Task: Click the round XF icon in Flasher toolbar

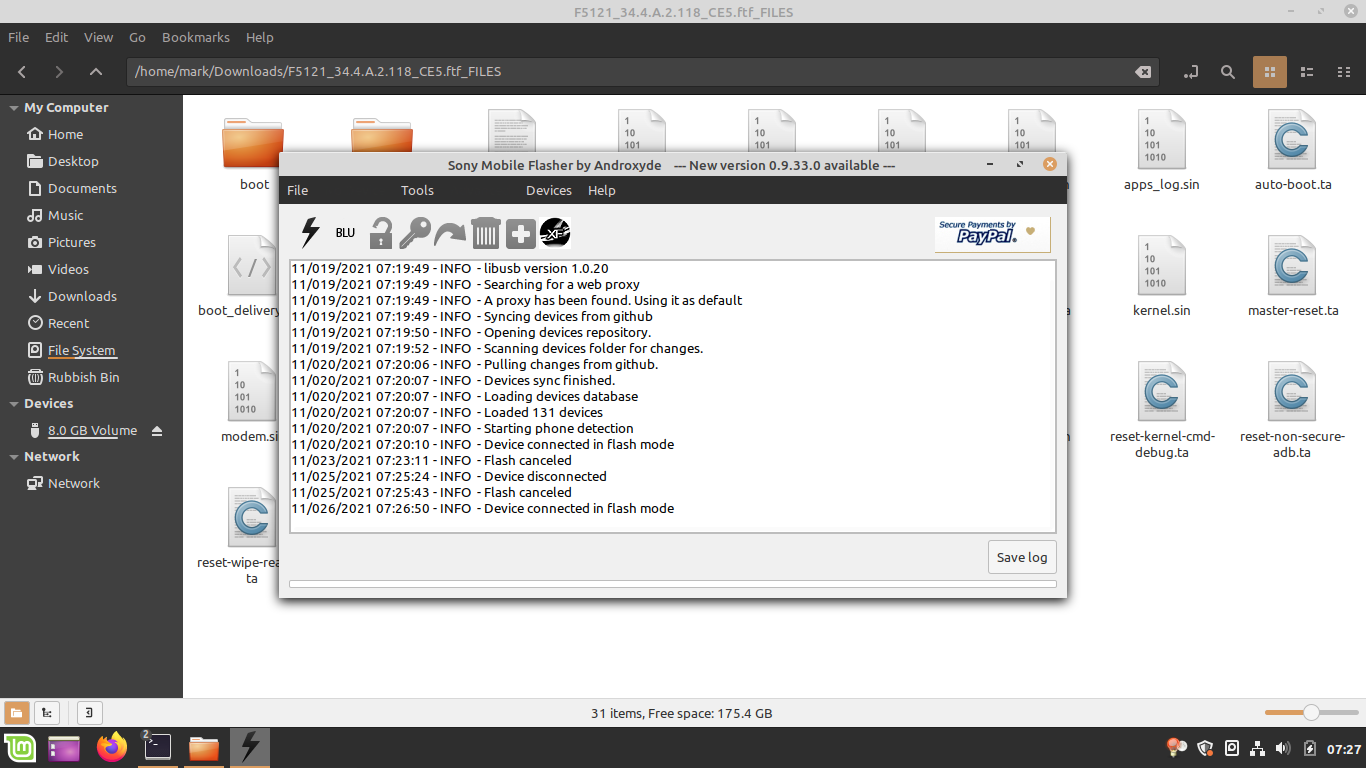Action: (555, 233)
